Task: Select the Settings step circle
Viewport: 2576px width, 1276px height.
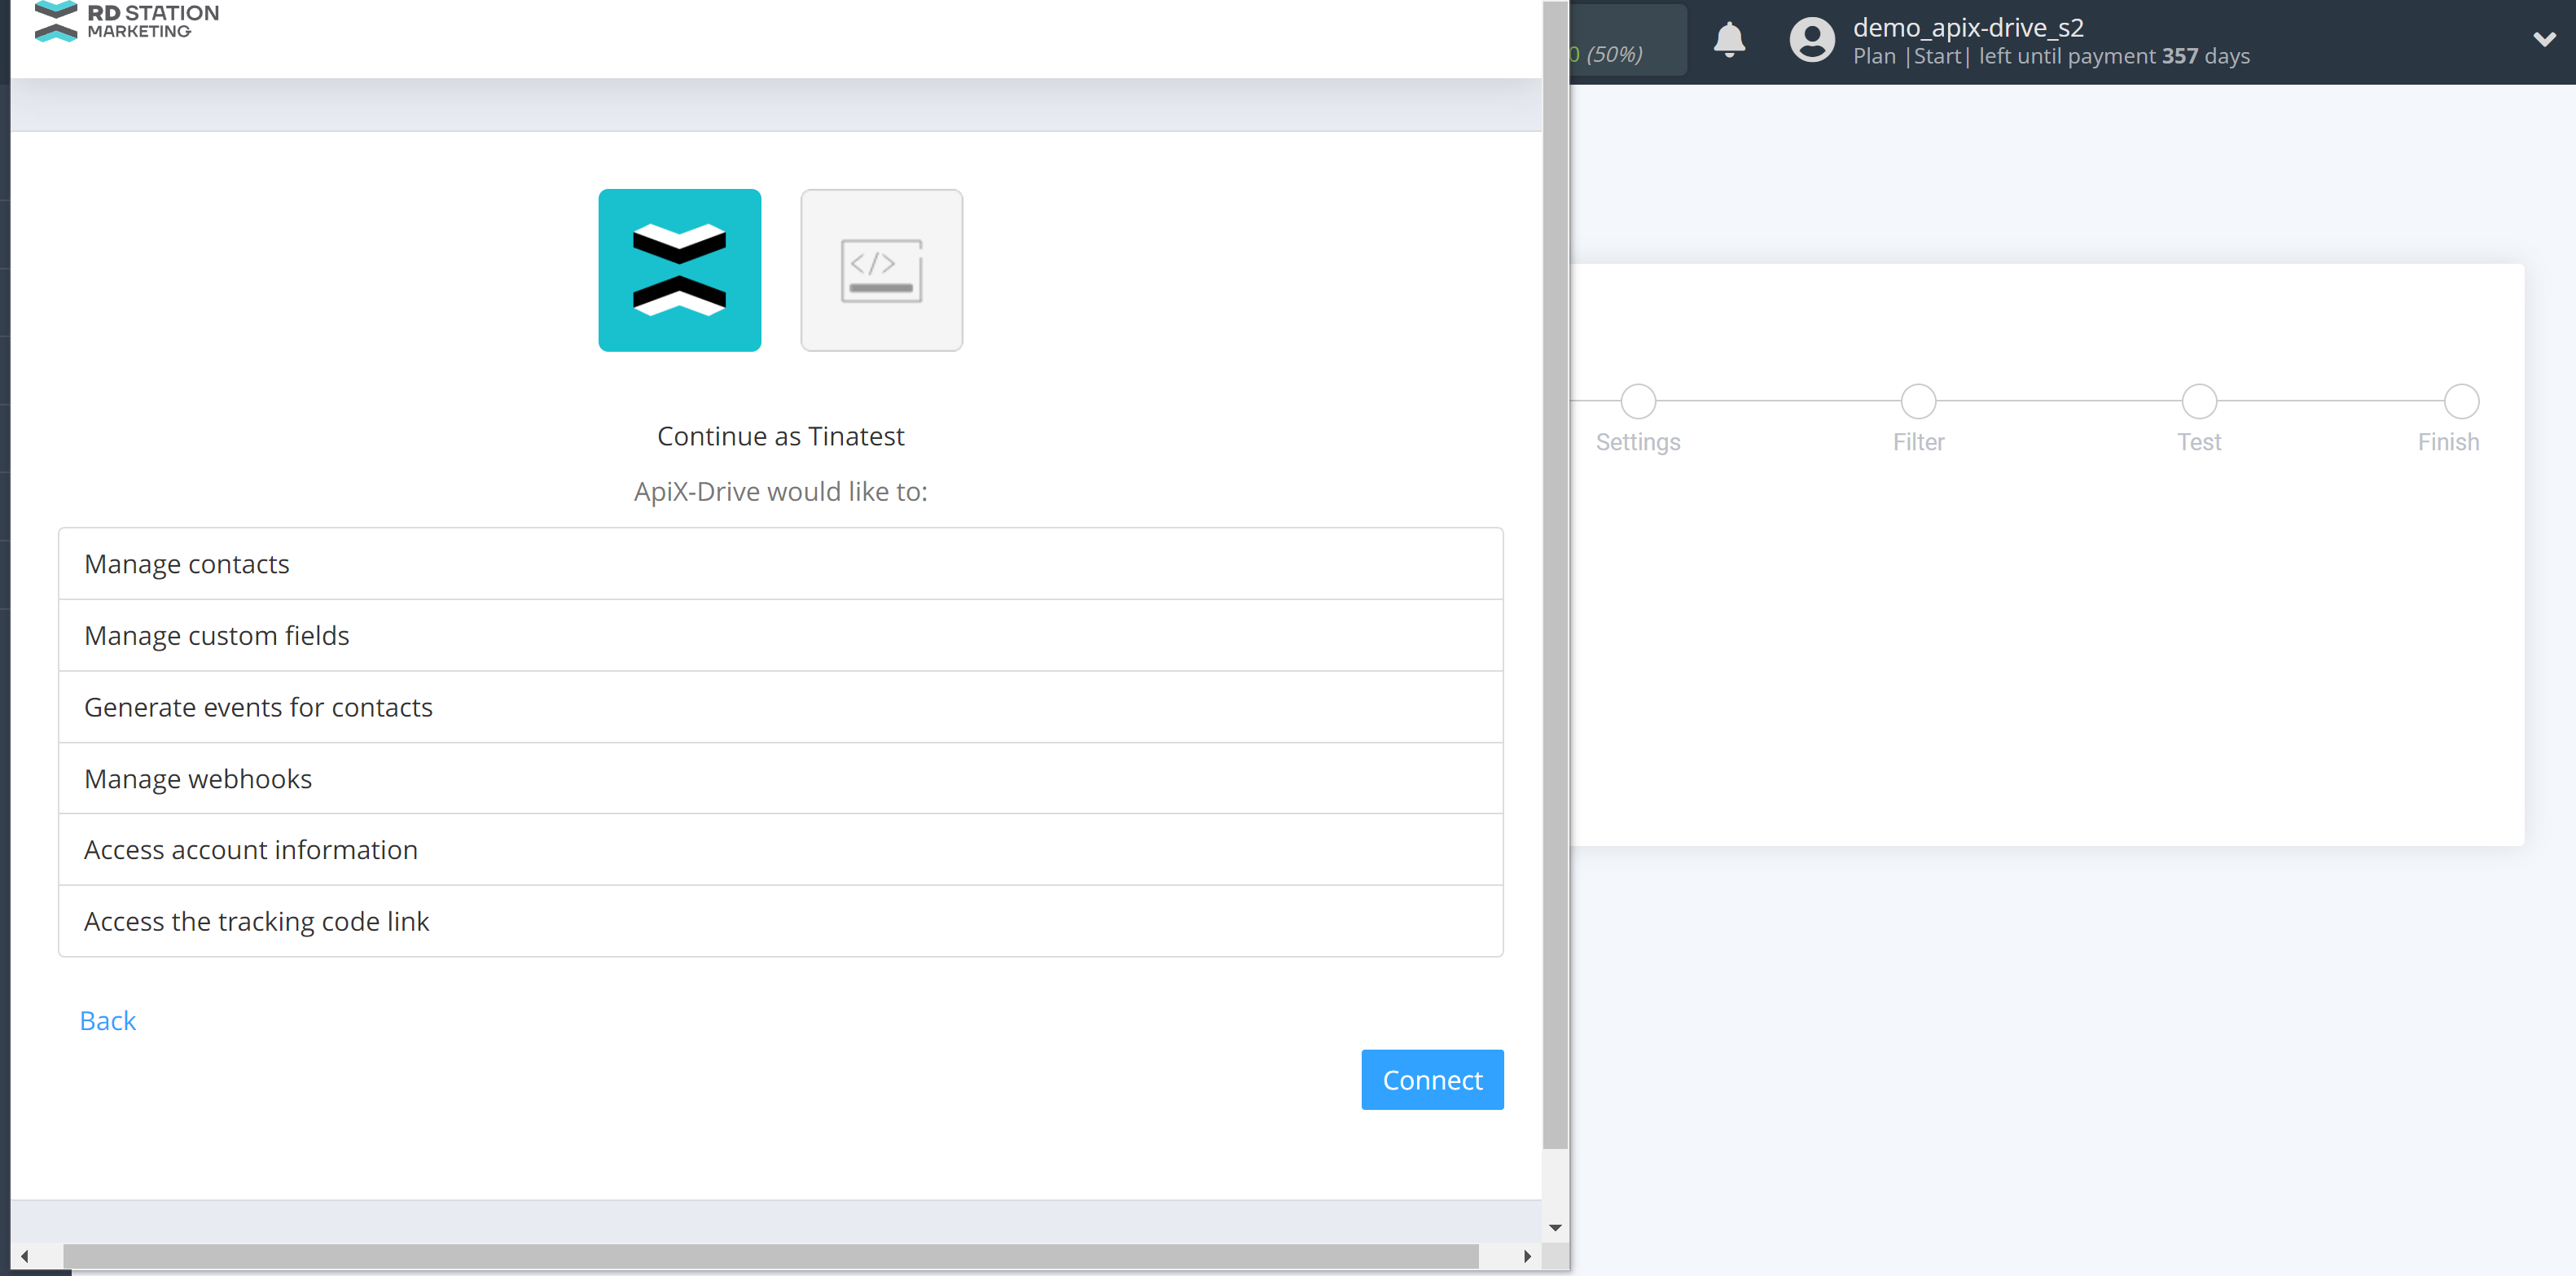Action: (1637, 401)
